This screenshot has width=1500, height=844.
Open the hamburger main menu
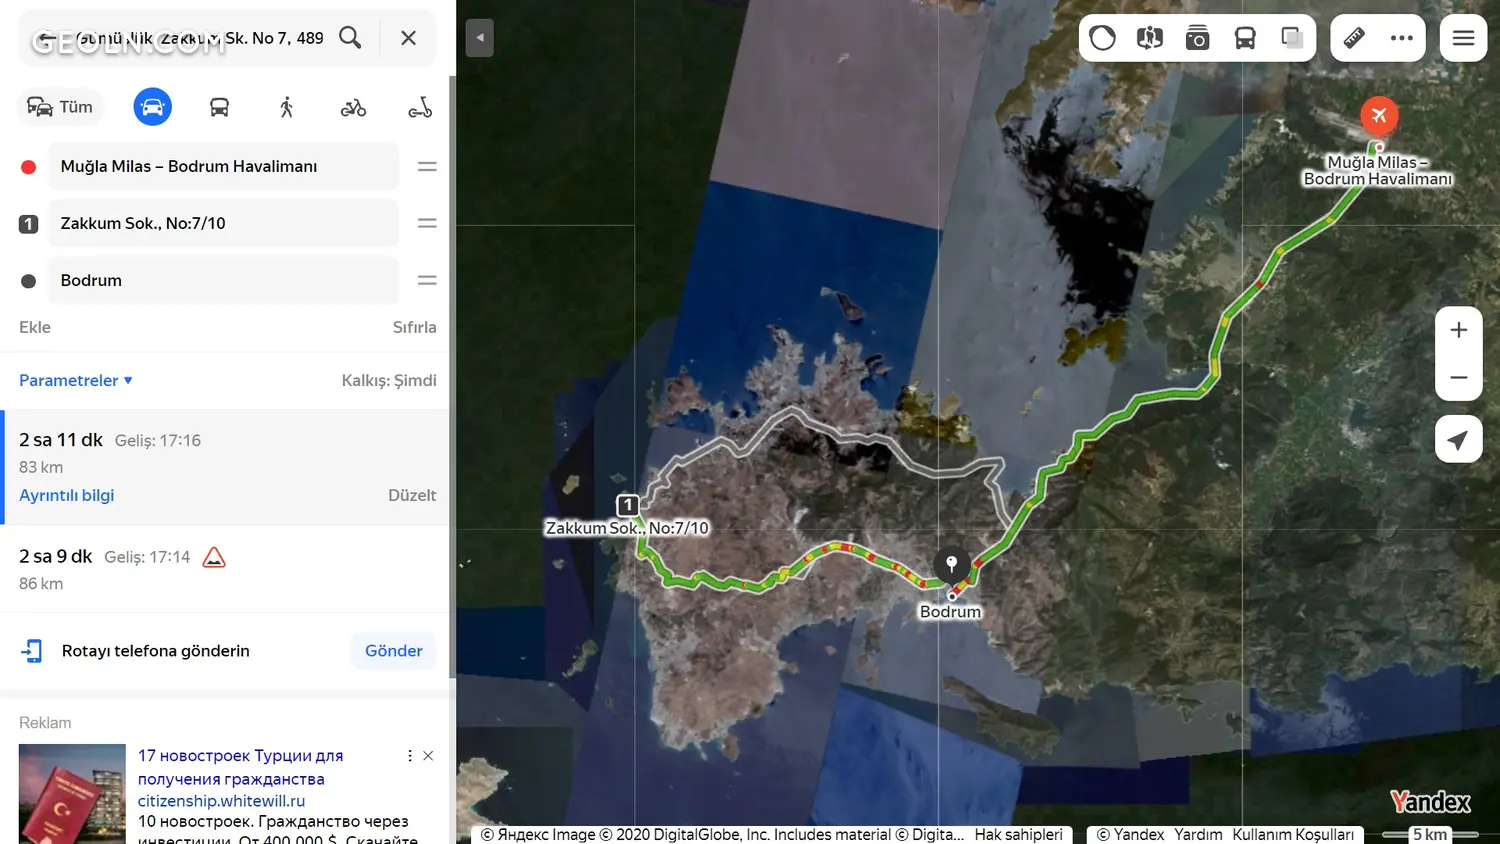coord(1463,38)
